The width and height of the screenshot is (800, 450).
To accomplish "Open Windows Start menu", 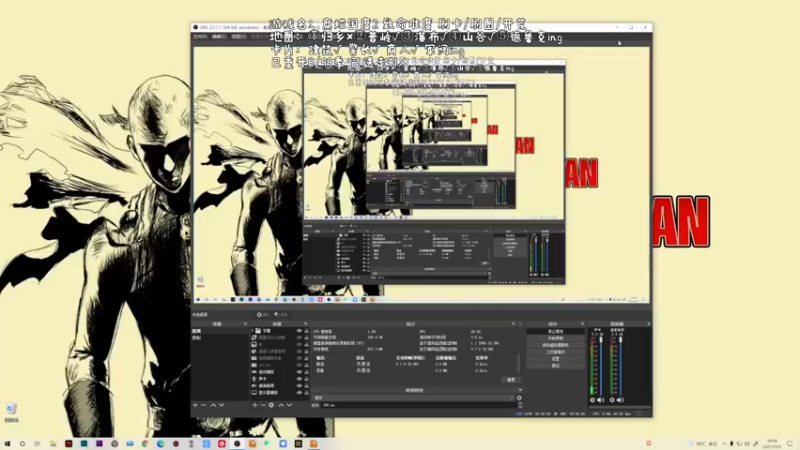I will tap(7, 444).
